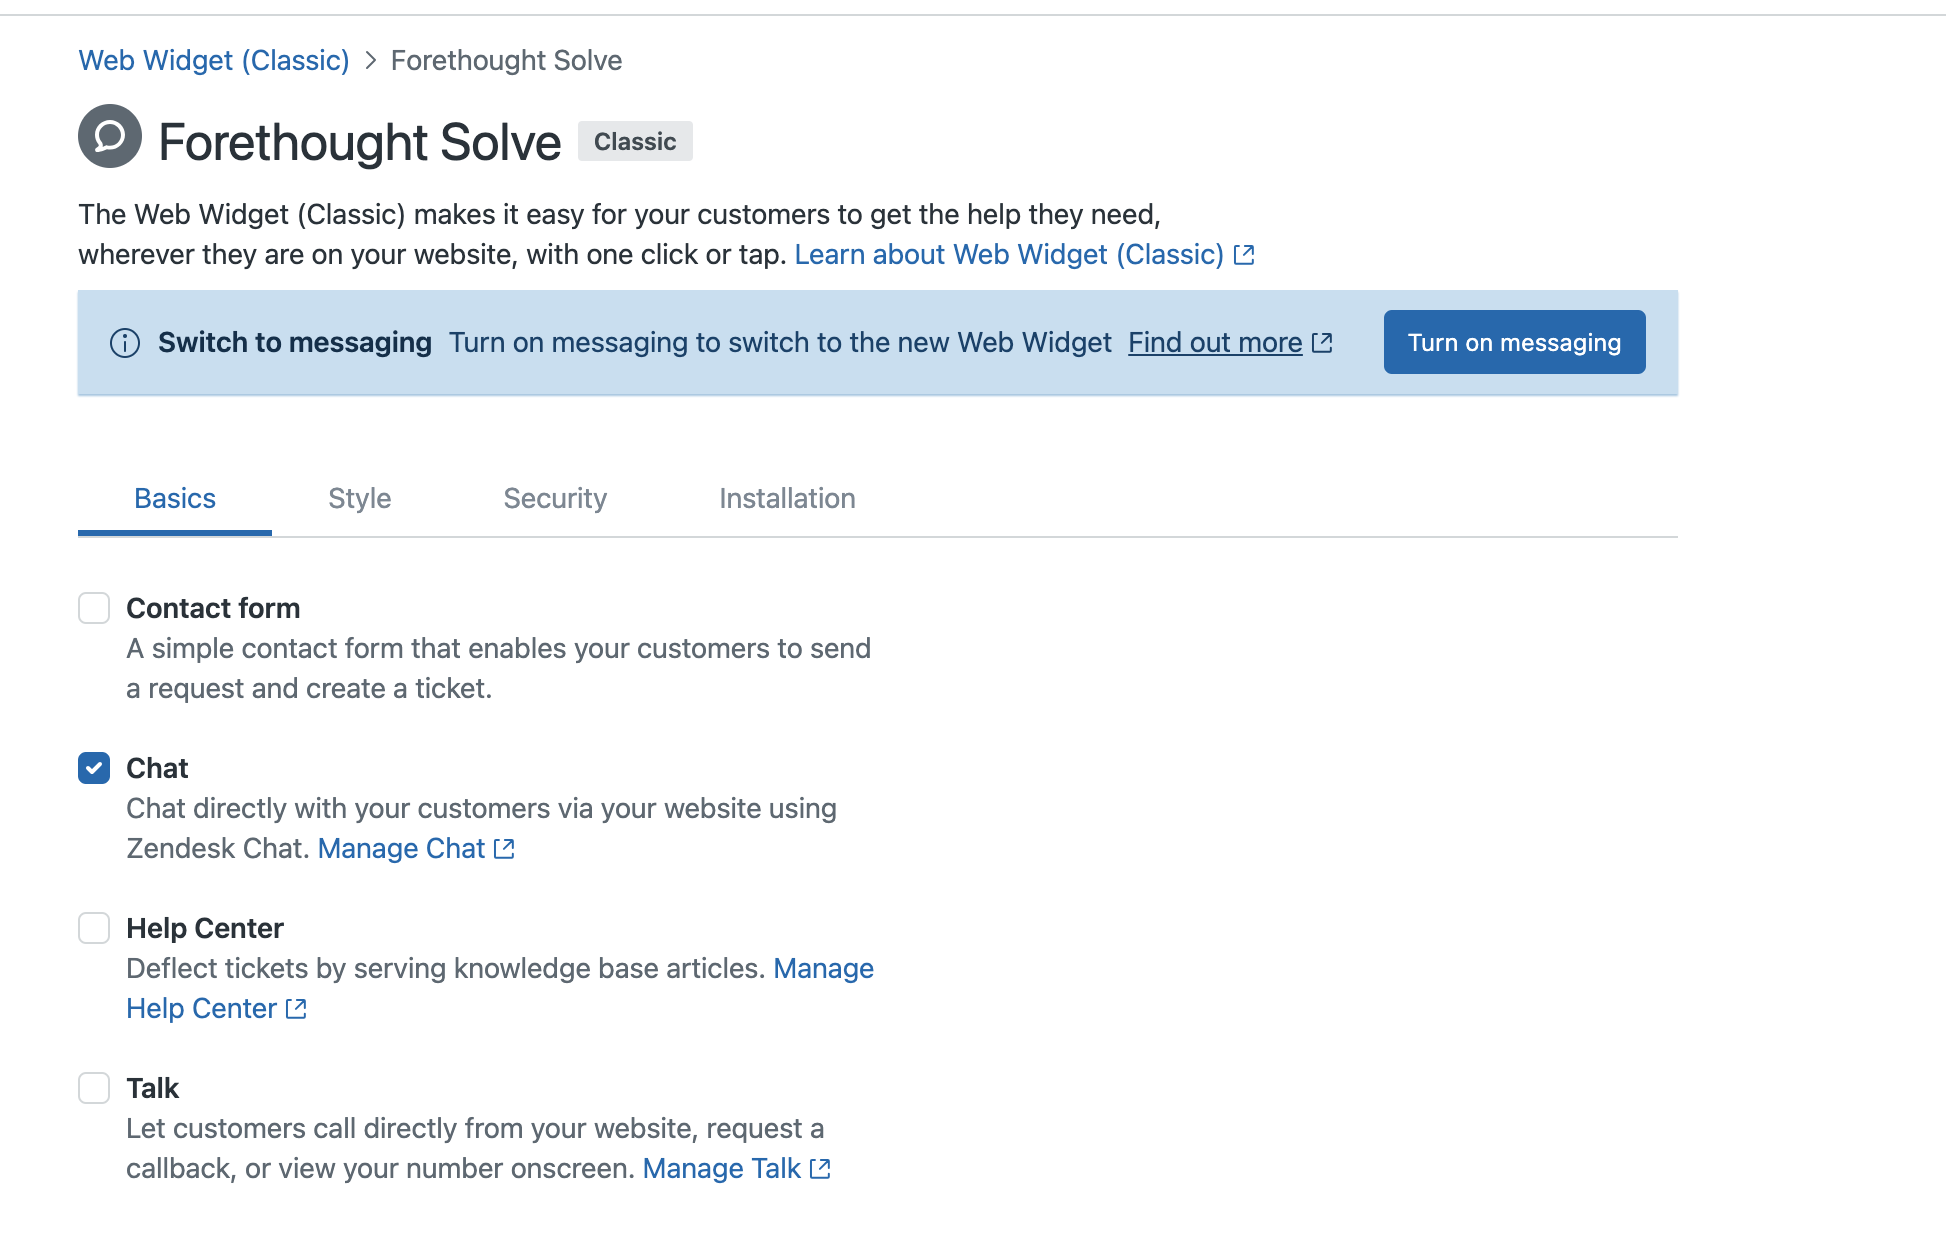Click the Classic badge label
This screenshot has width=1946, height=1256.
pyautogui.click(x=635, y=142)
